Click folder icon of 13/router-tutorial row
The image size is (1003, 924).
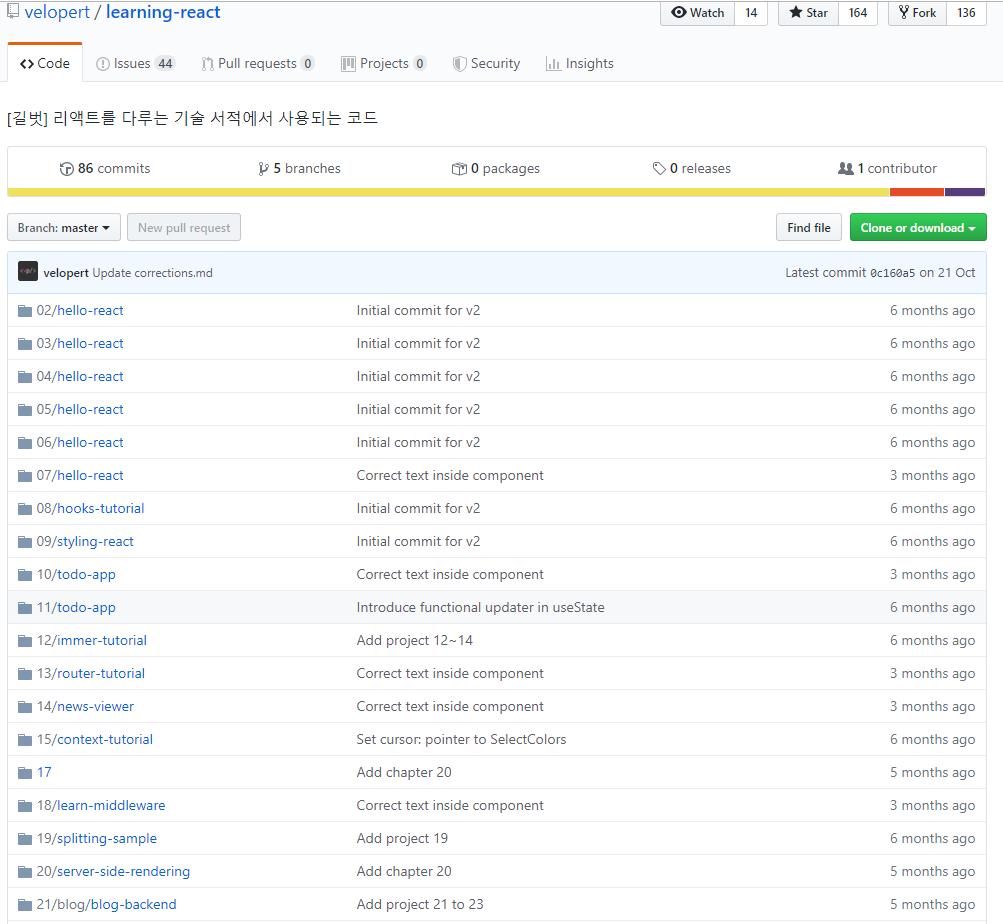(x=25, y=674)
